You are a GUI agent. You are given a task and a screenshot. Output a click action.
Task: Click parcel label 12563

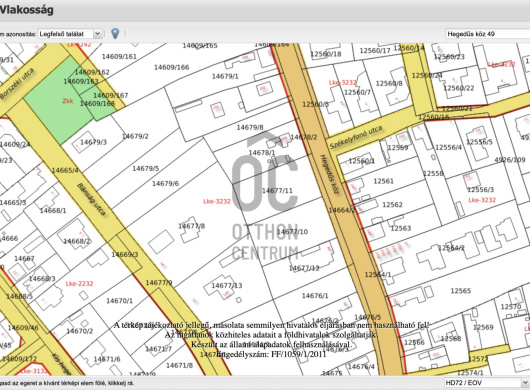(x=401, y=228)
